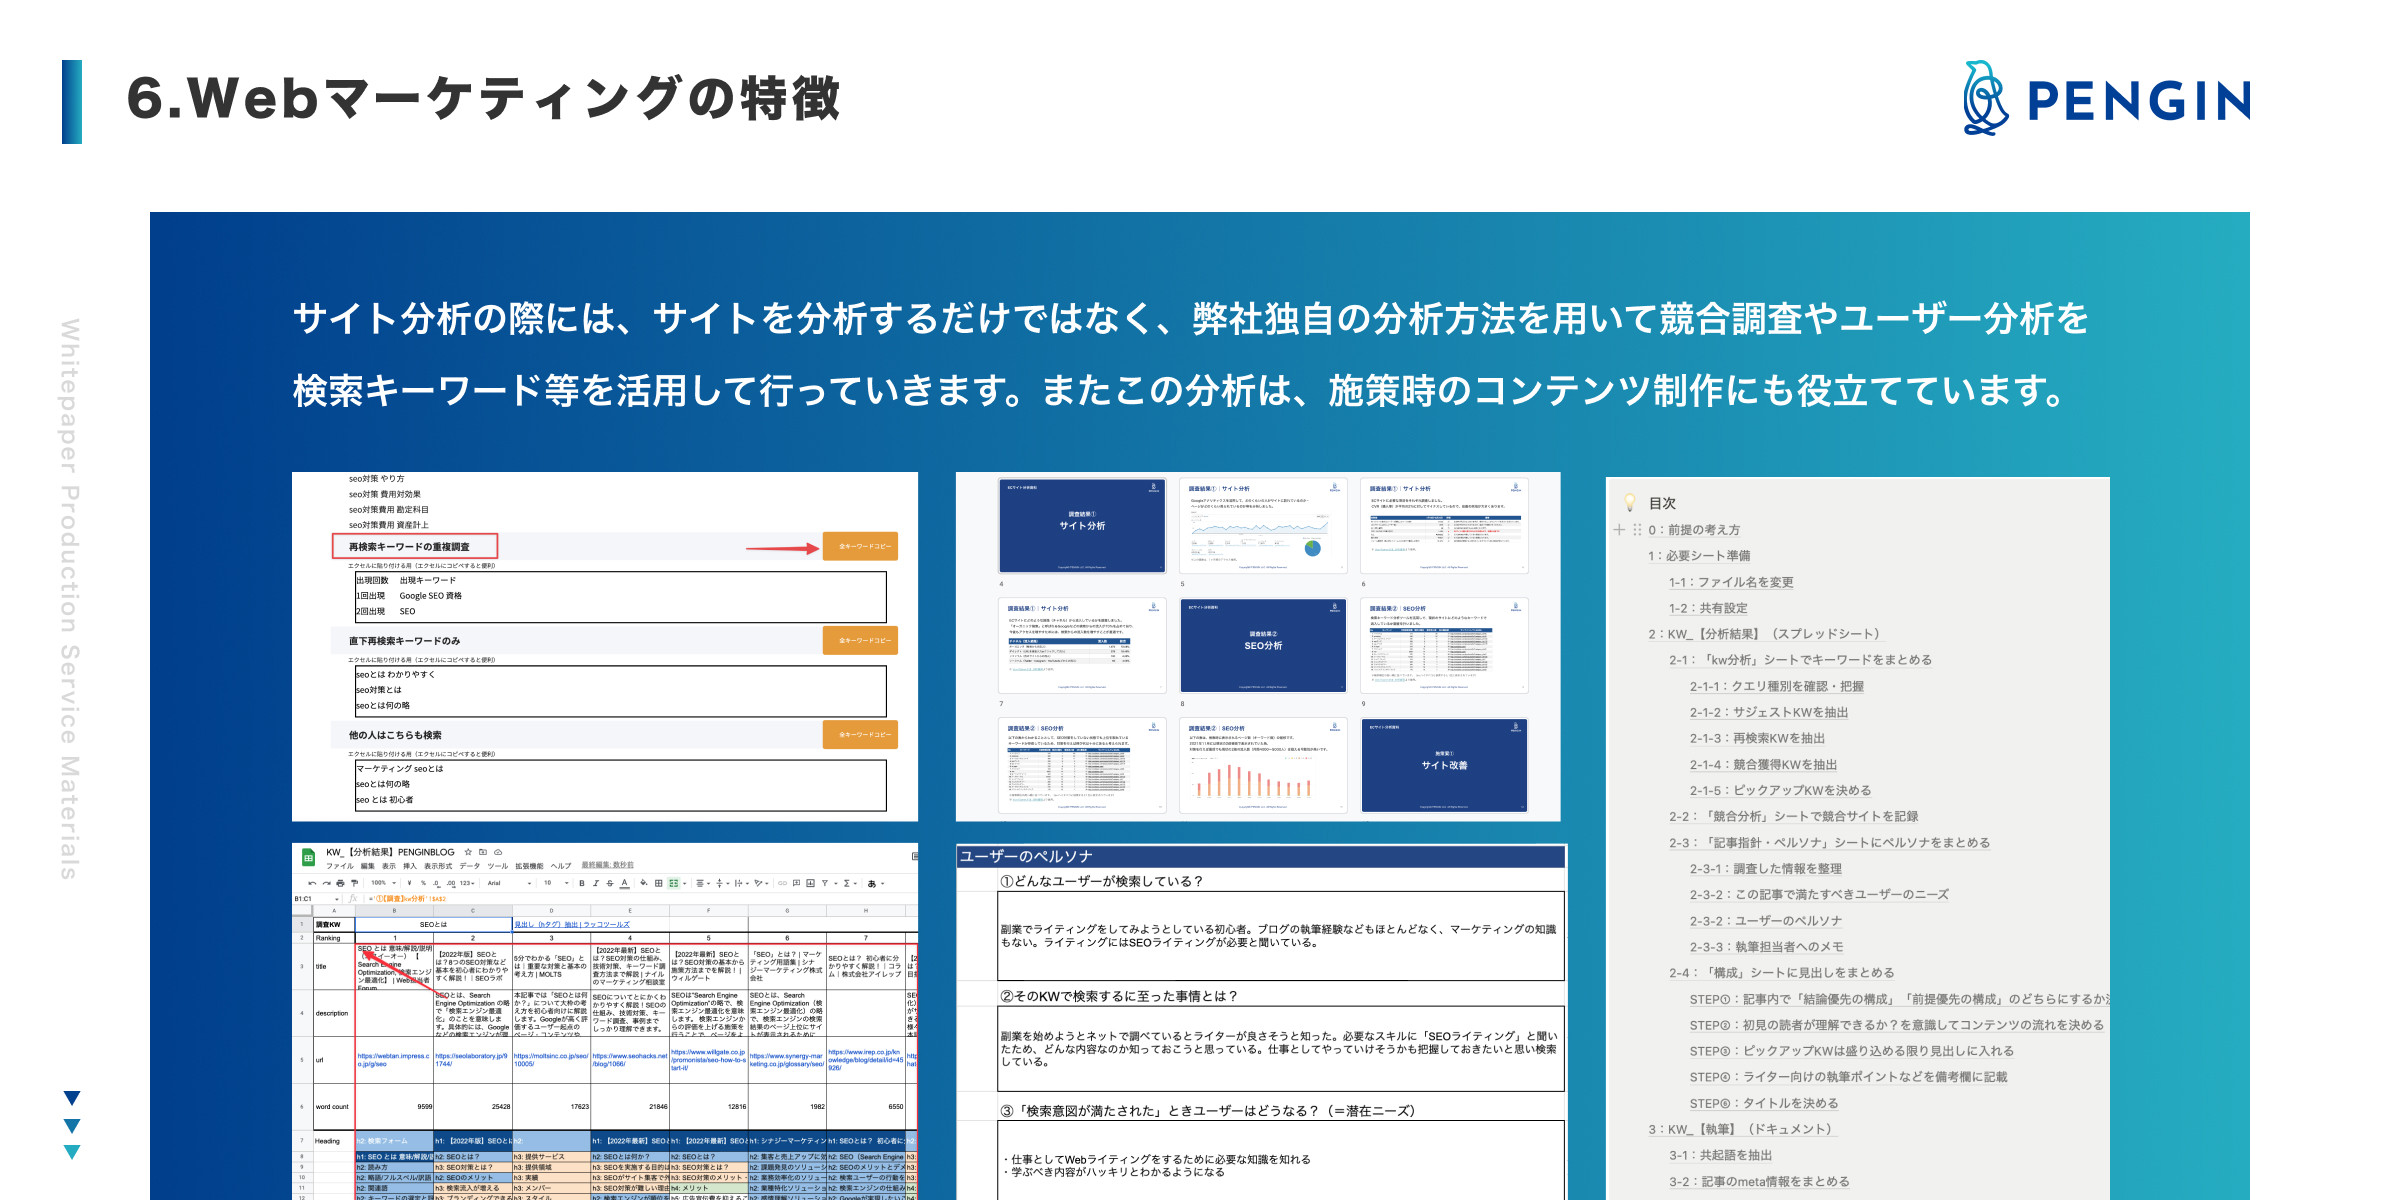Select the Paint format tool in Sheets toolbar
The image size is (2400, 1200).
pyautogui.click(x=355, y=883)
